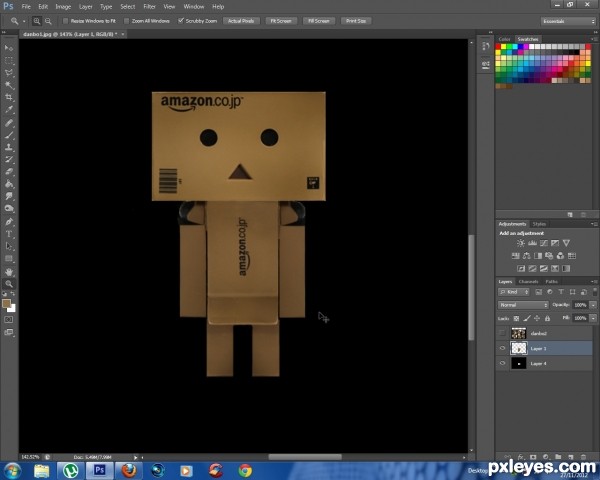Screen dimensions: 600x480
Task: Open the Adjustments panel flyout menu
Action: point(593,224)
